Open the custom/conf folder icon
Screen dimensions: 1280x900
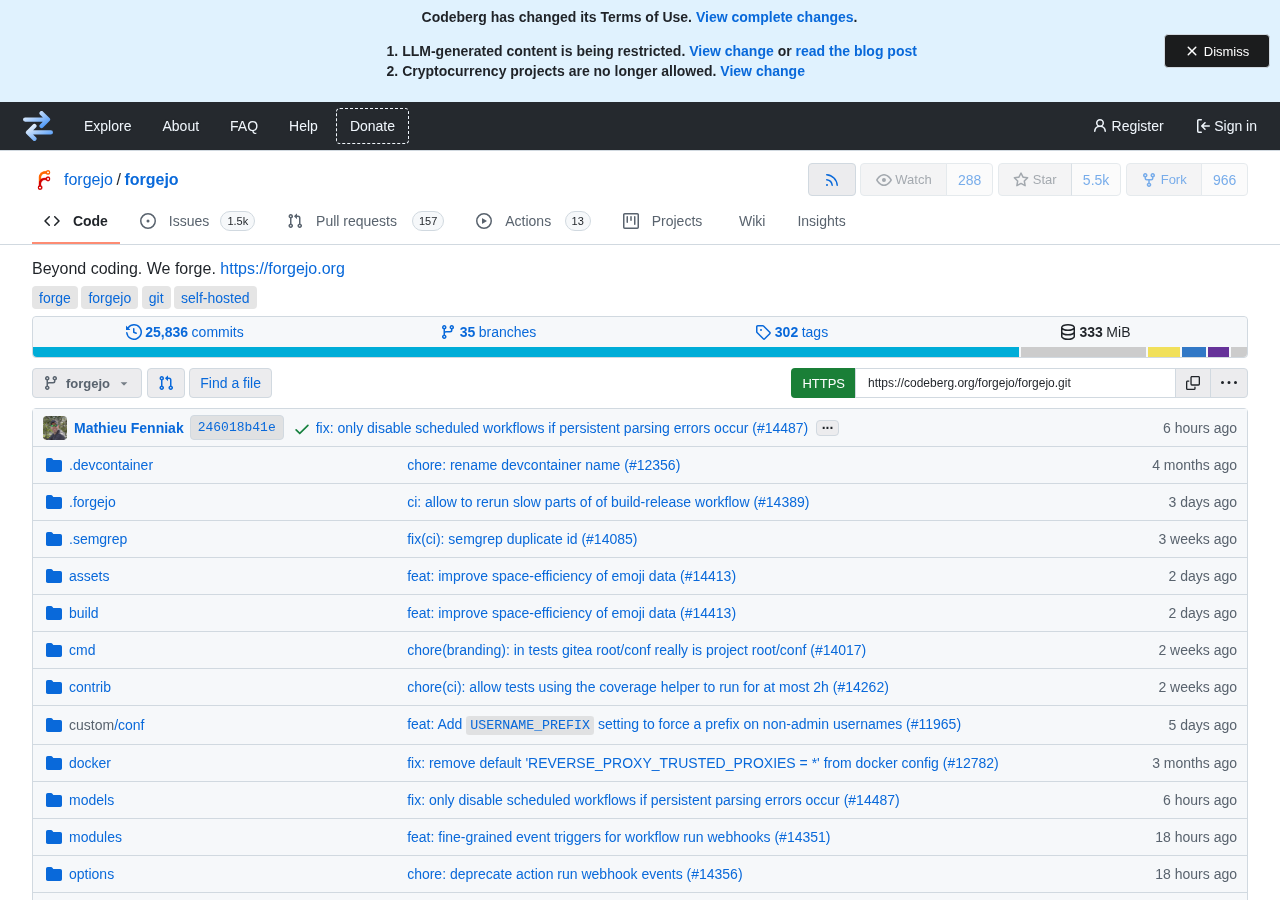coord(54,725)
